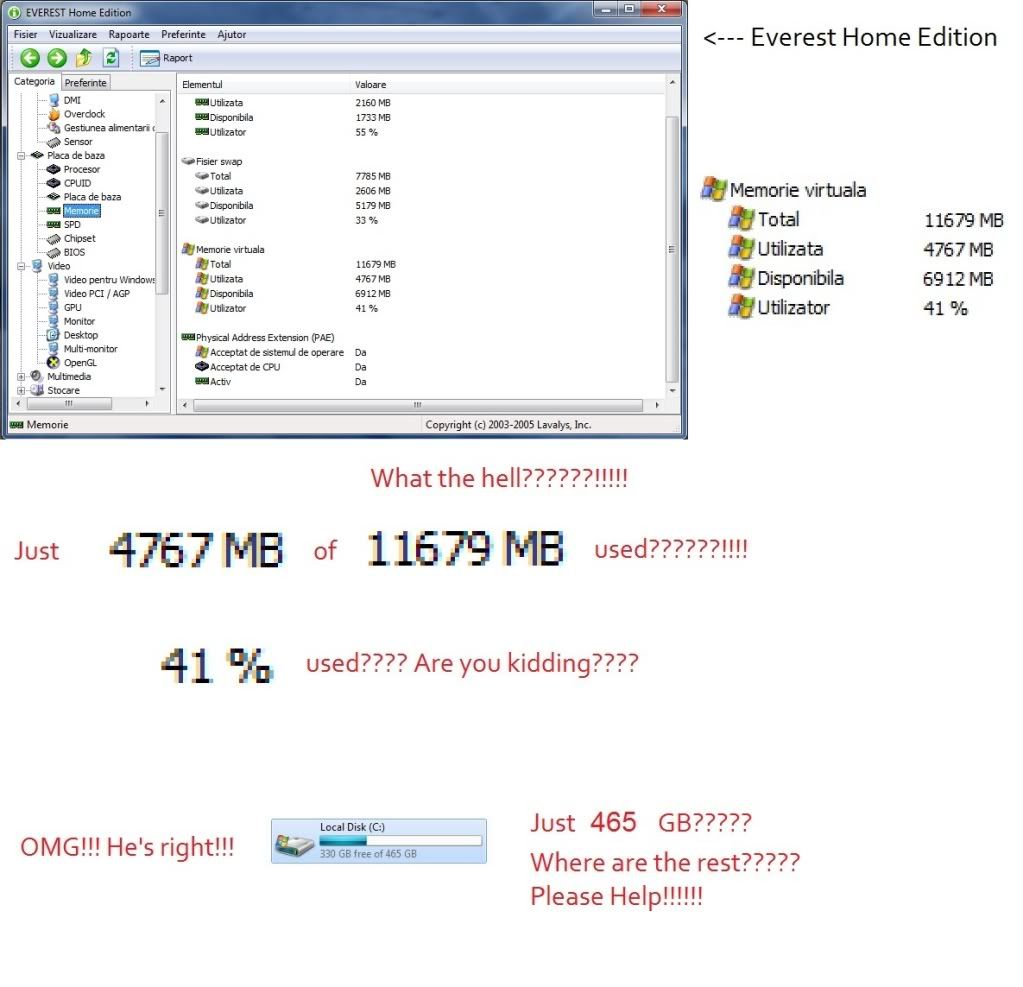Select the Desktop icon in the tree
Image resolution: width=1023 pixels, height=987 pixels.
coord(54,335)
